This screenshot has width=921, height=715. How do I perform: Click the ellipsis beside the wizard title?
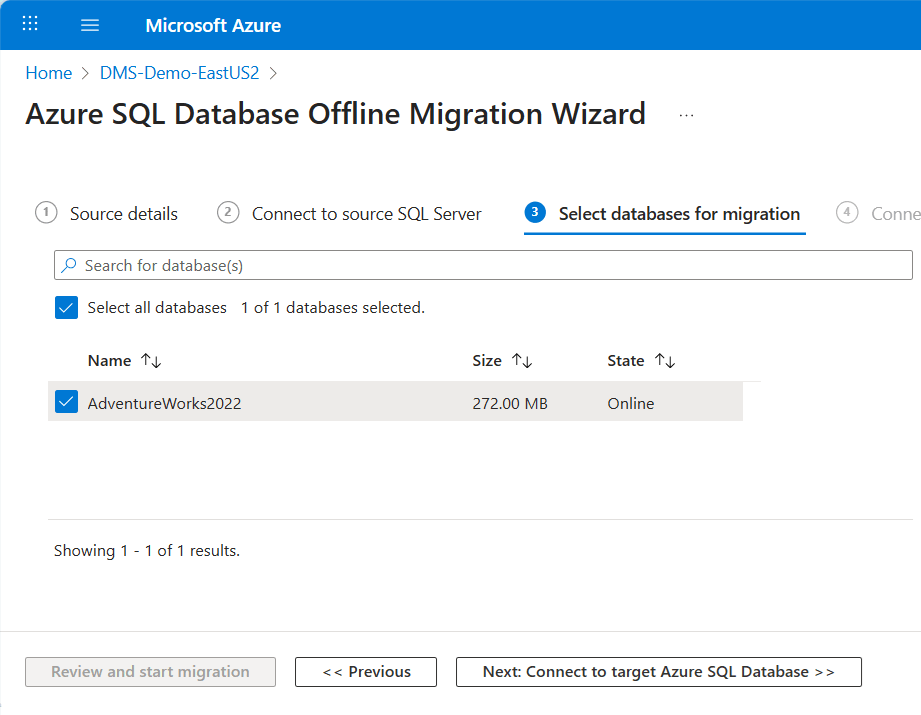coord(686,114)
